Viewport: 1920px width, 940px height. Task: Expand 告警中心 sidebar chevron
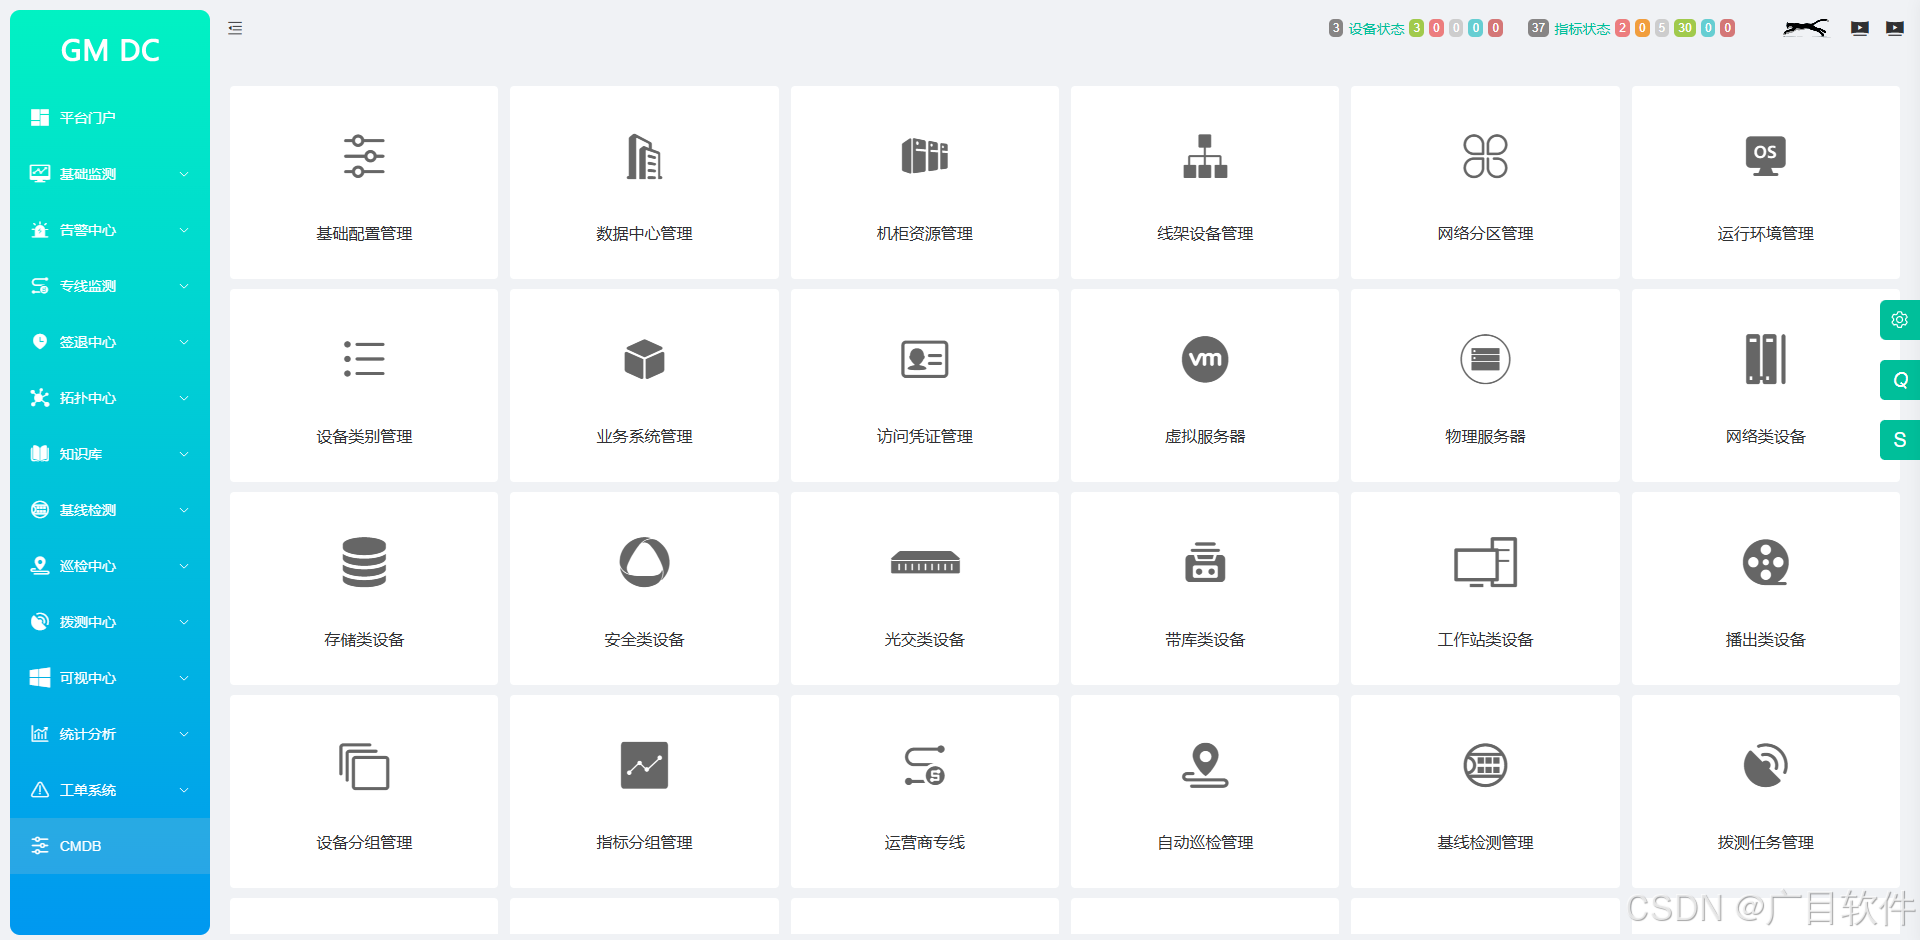(x=184, y=230)
